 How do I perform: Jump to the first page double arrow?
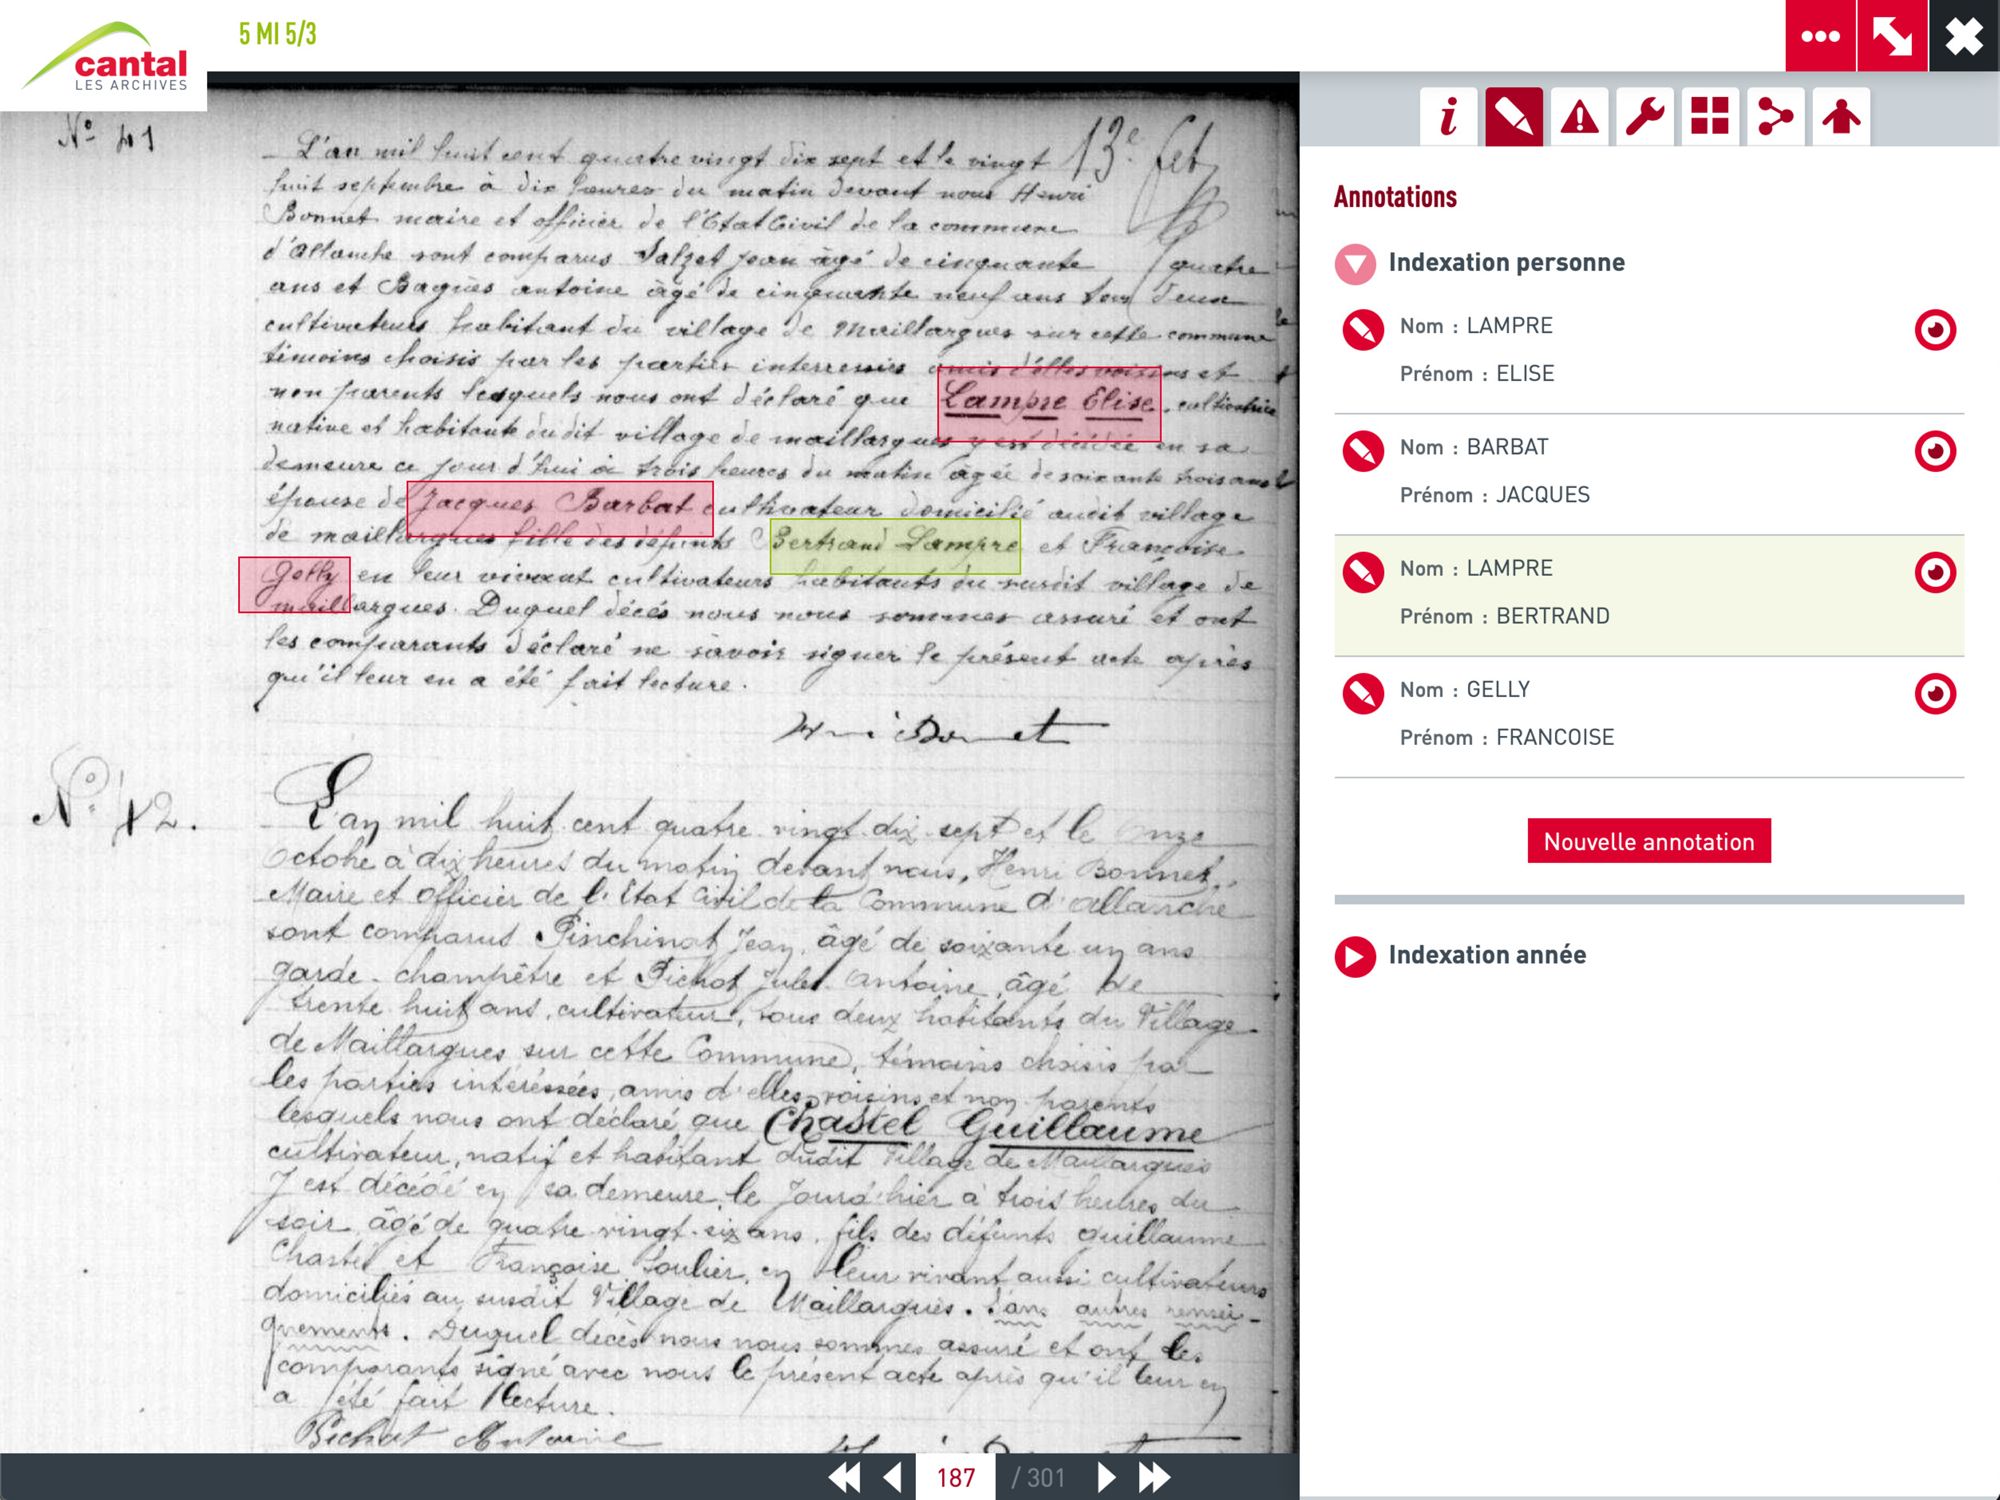(844, 1477)
